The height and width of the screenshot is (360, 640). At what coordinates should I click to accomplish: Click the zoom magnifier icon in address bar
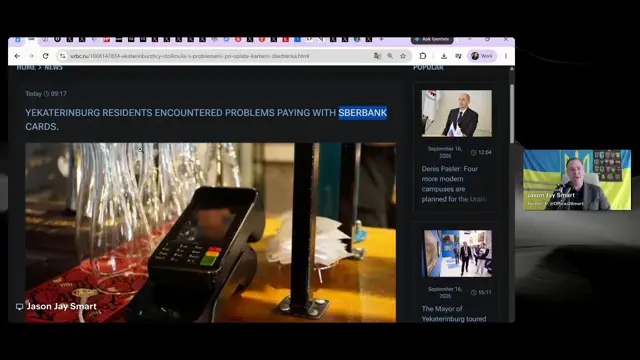pos(390,56)
